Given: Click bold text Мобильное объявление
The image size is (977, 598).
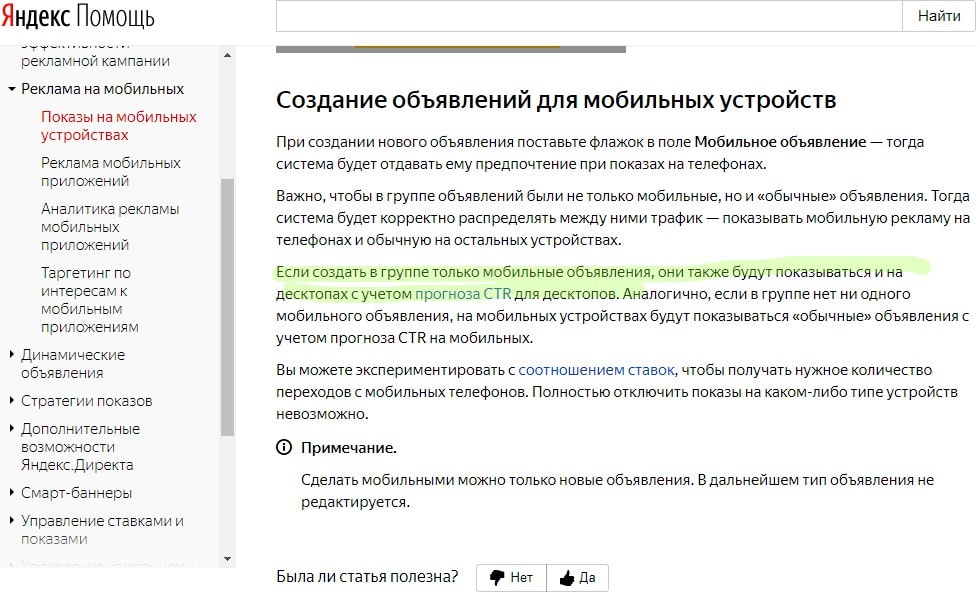Looking at the screenshot, I should [780, 142].
